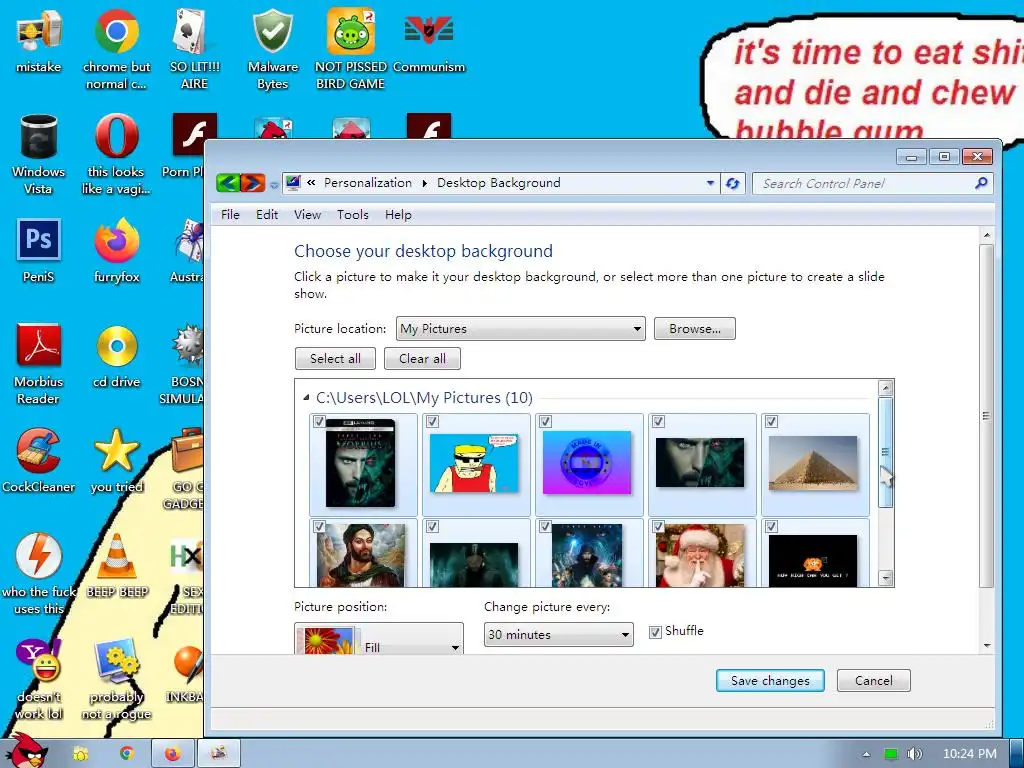
Task: Click the volume speaker tray icon
Action: (x=914, y=754)
